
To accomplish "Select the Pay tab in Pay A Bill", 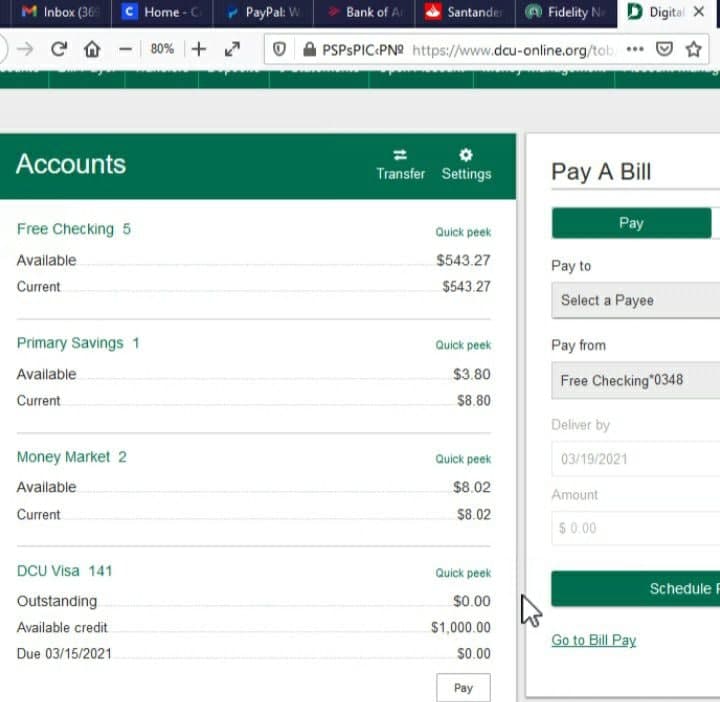I will point(631,223).
